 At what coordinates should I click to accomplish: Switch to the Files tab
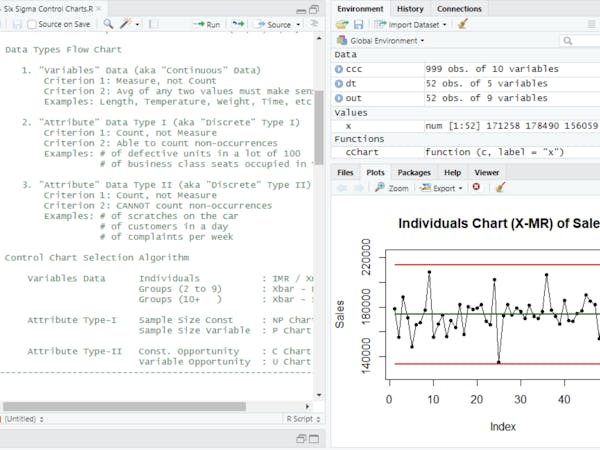345,173
